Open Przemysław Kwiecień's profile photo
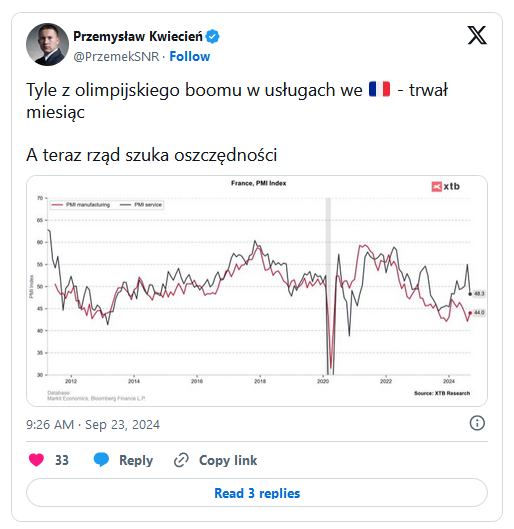Viewport: 514px width, 529px height. (x=47, y=44)
